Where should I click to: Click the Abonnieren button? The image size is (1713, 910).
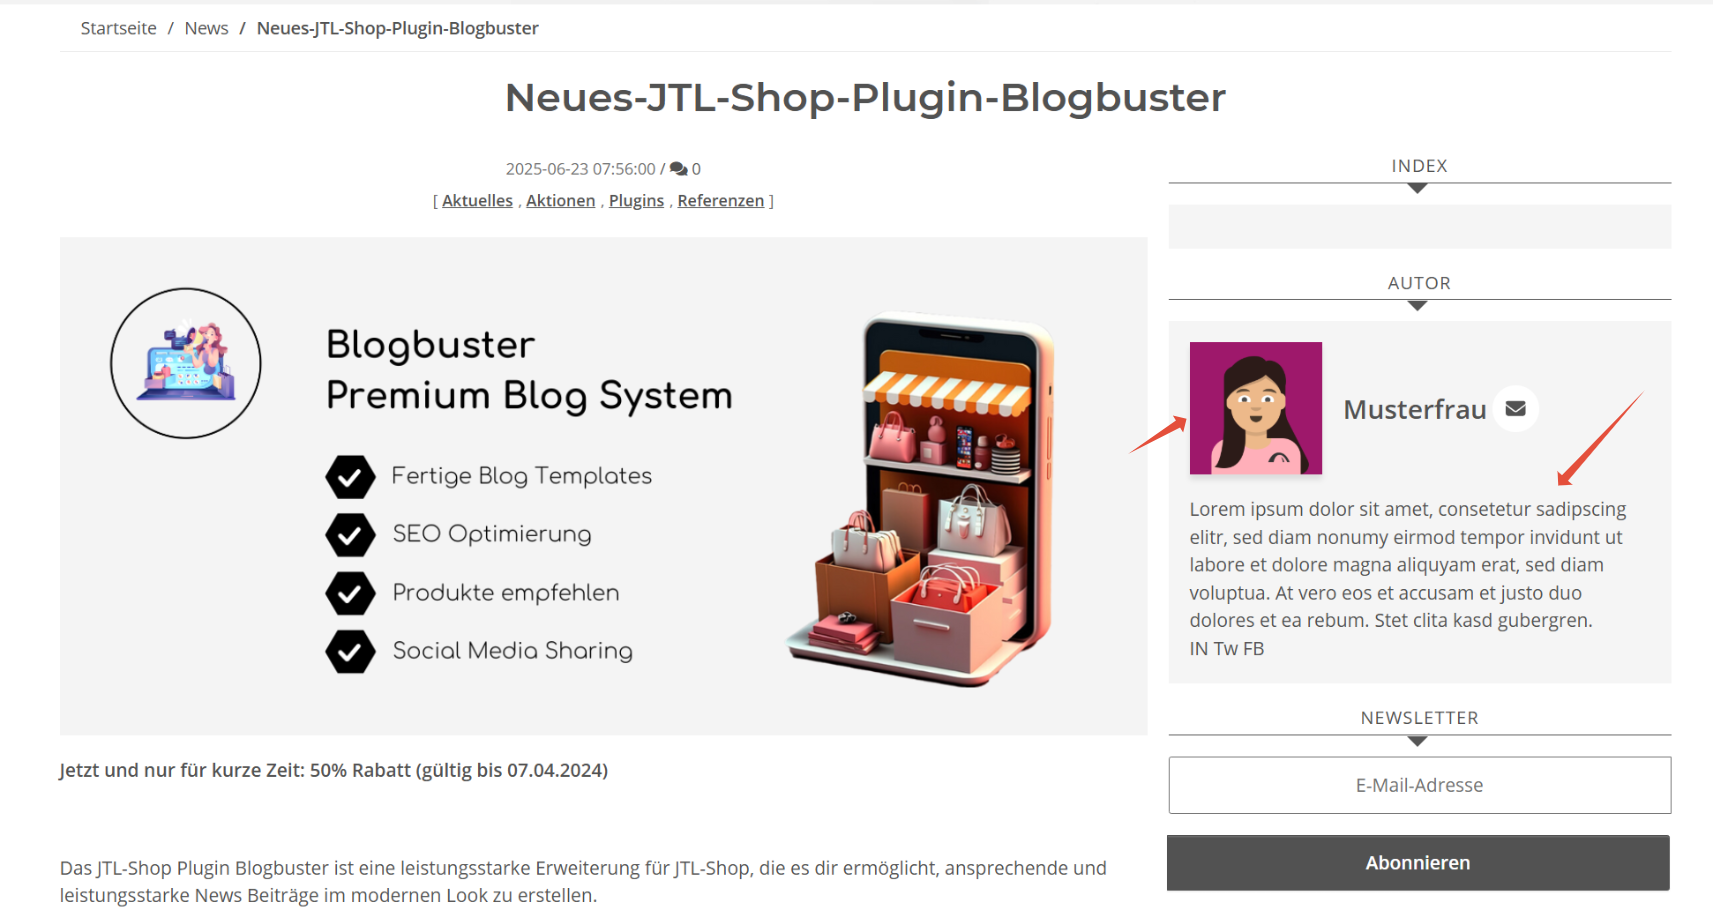(1418, 863)
